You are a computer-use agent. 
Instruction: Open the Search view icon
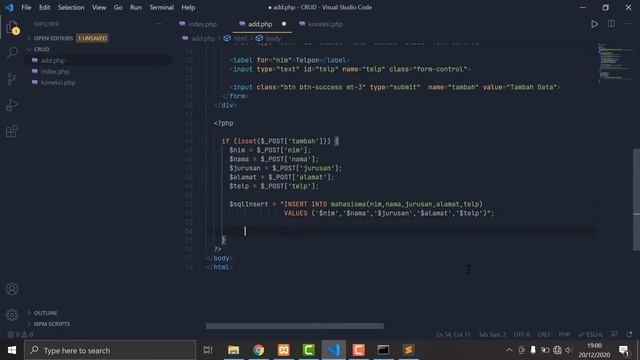pos(12,53)
